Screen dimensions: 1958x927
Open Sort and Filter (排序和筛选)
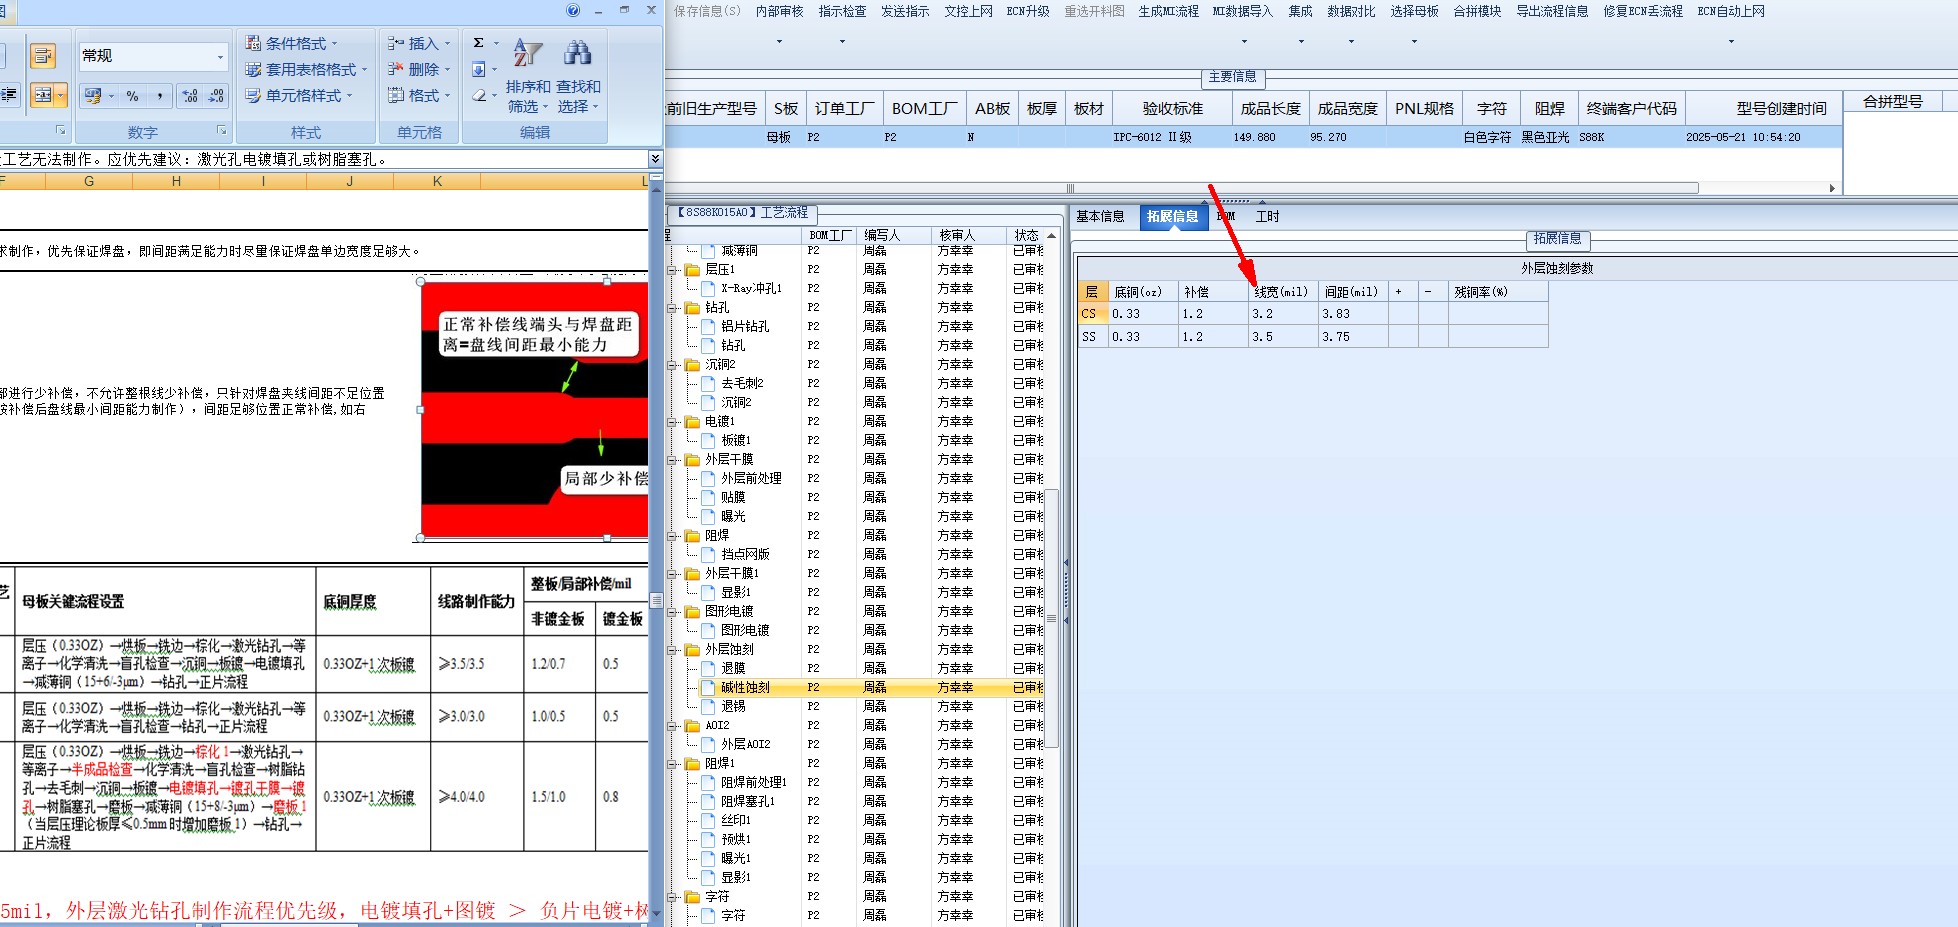click(x=528, y=74)
